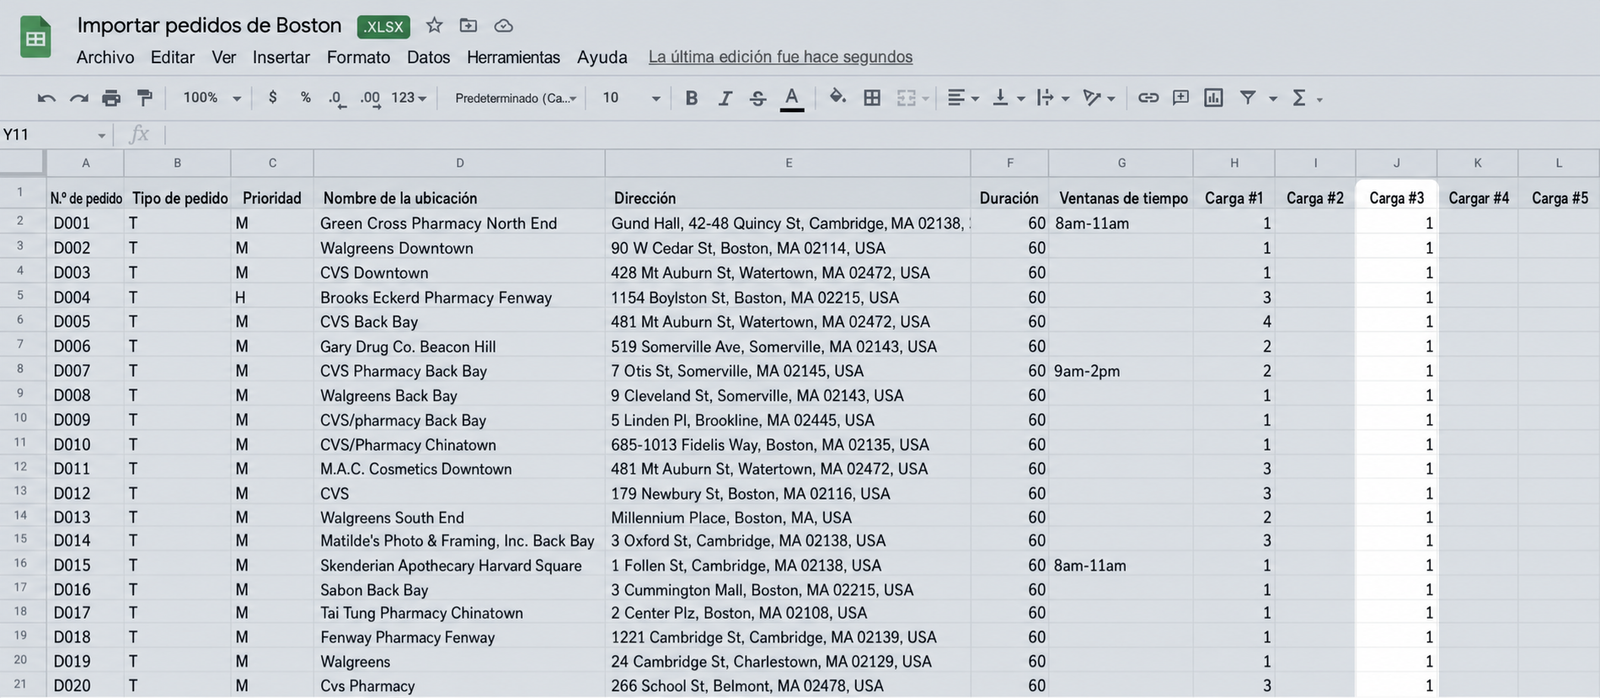Toggle italic formatting
Image resolution: width=1600 pixels, height=698 pixels.
725,98
